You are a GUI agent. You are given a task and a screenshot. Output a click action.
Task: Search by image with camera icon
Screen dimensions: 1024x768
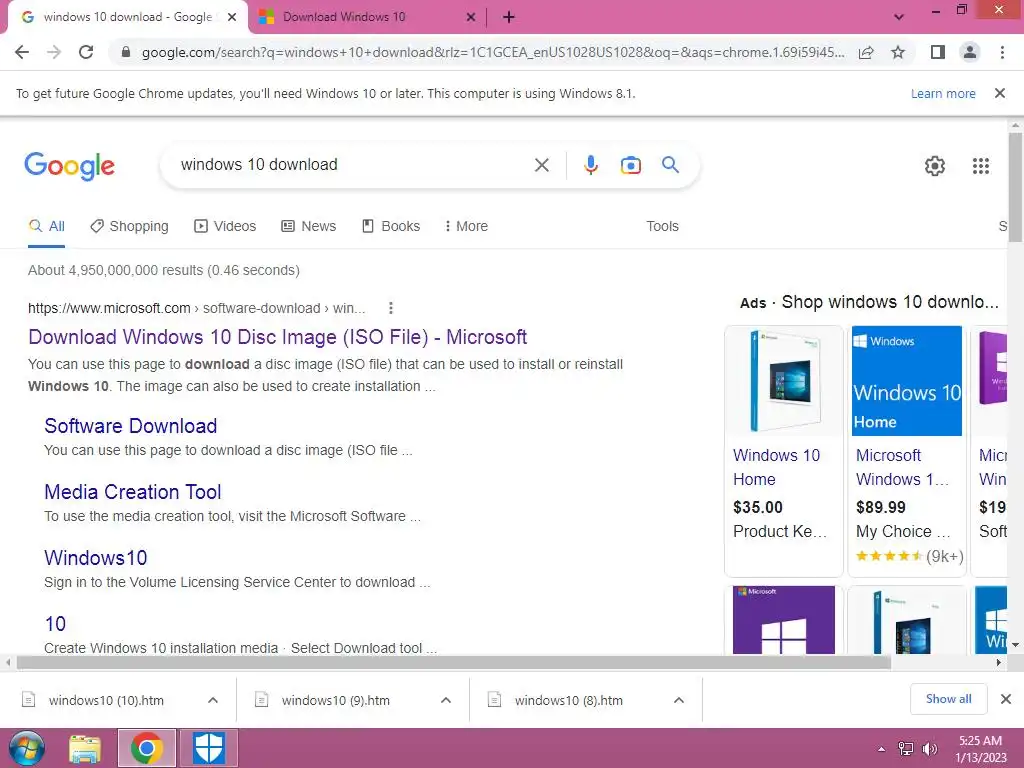(630, 165)
